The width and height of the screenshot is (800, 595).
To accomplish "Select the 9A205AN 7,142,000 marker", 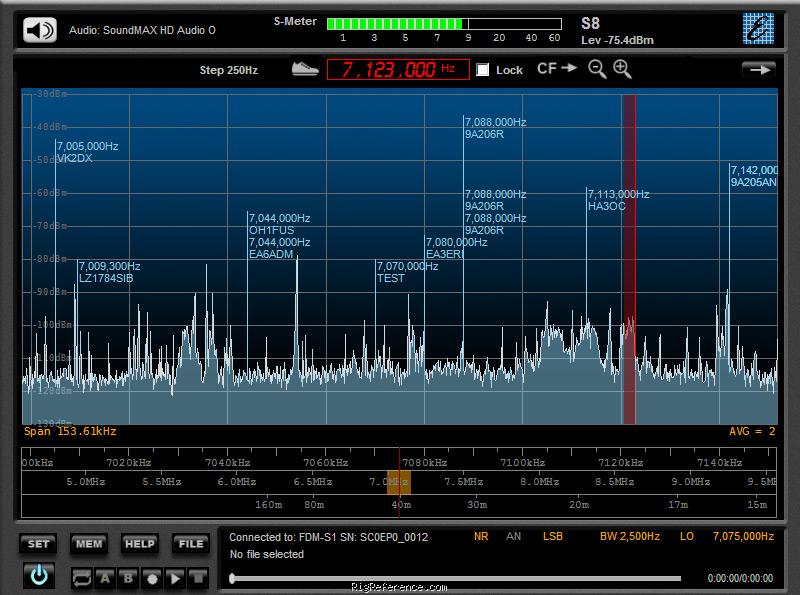I will pos(754,176).
